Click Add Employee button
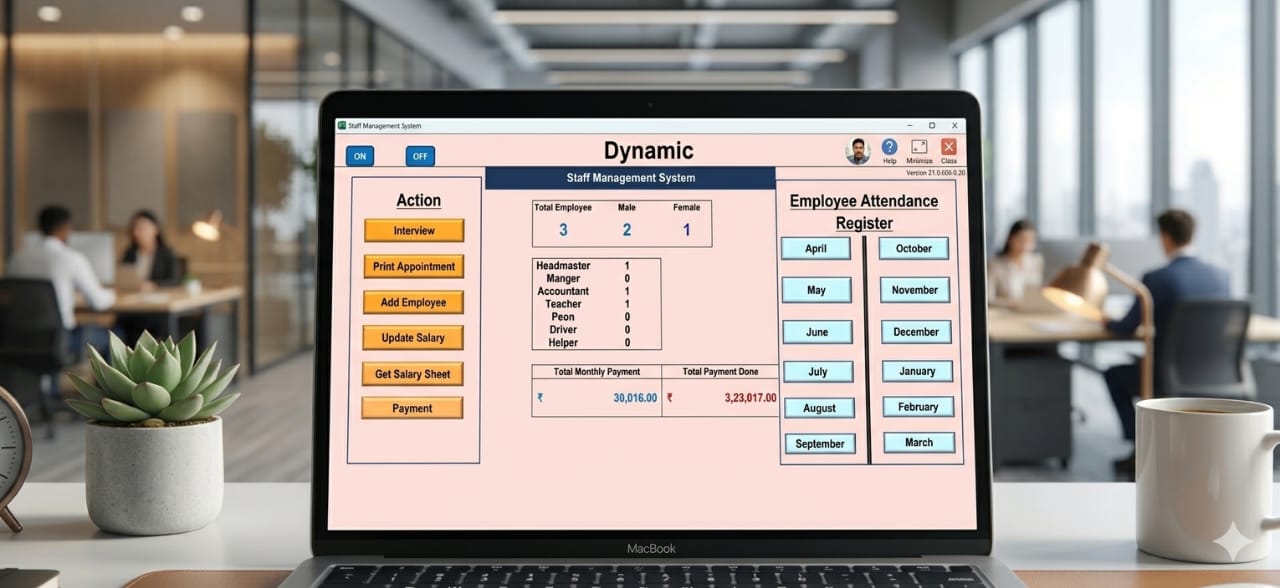This screenshot has height=588, width=1280. click(x=413, y=302)
